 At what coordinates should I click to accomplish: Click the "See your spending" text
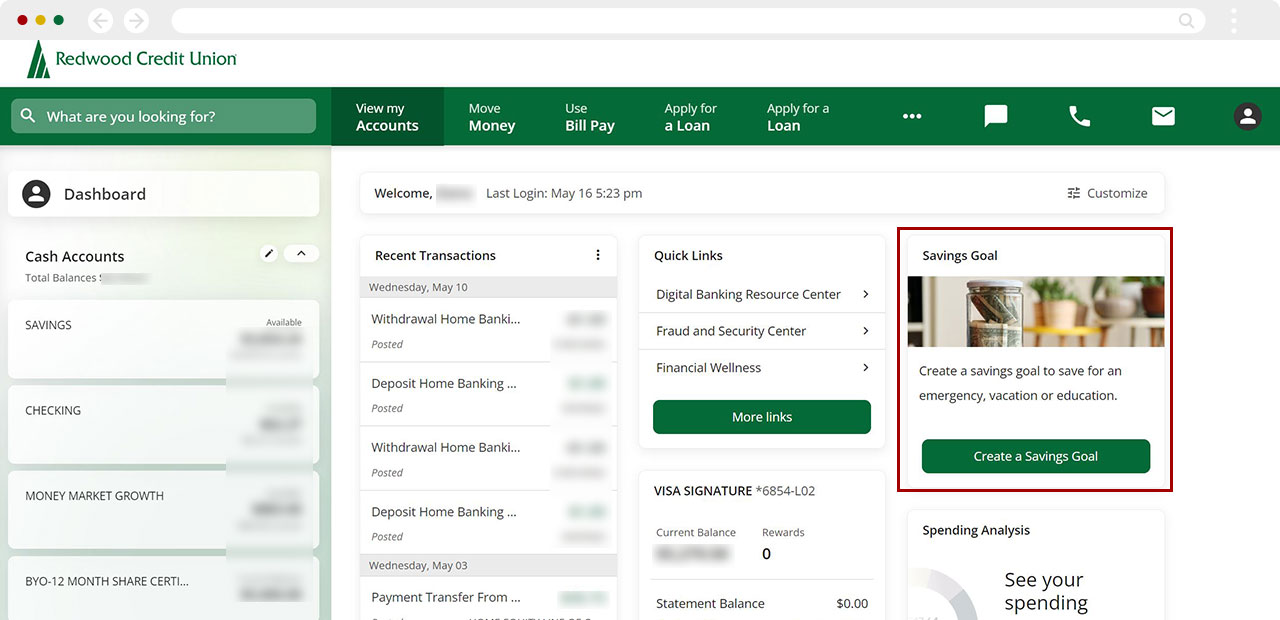pyautogui.click(x=1046, y=592)
